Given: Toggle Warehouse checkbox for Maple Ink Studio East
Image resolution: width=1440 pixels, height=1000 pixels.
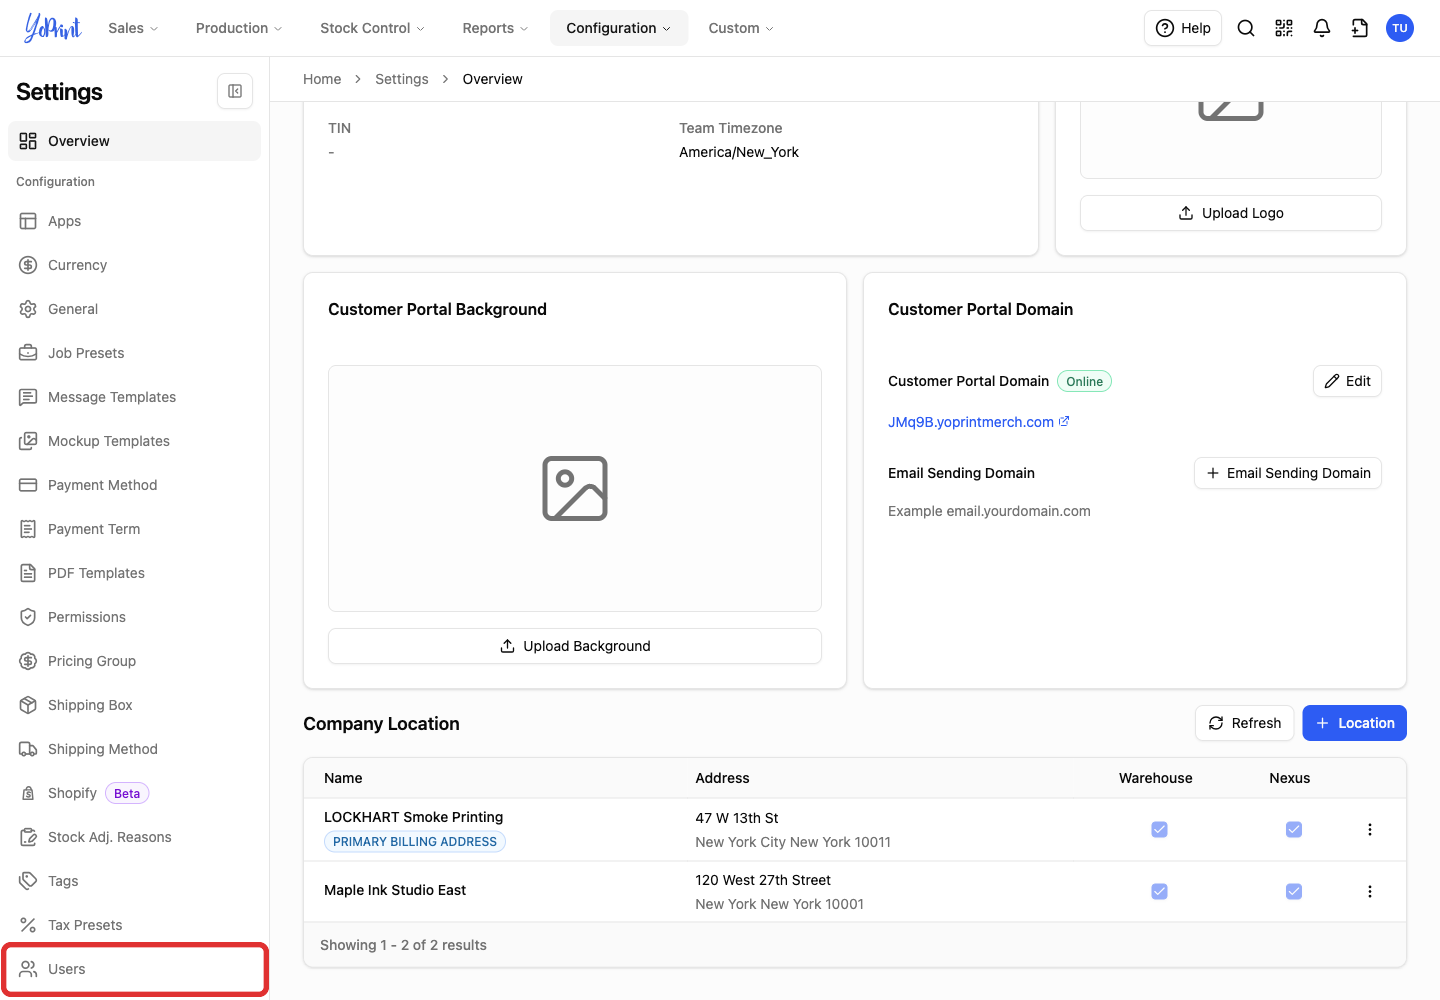Looking at the screenshot, I should [1159, 891].
